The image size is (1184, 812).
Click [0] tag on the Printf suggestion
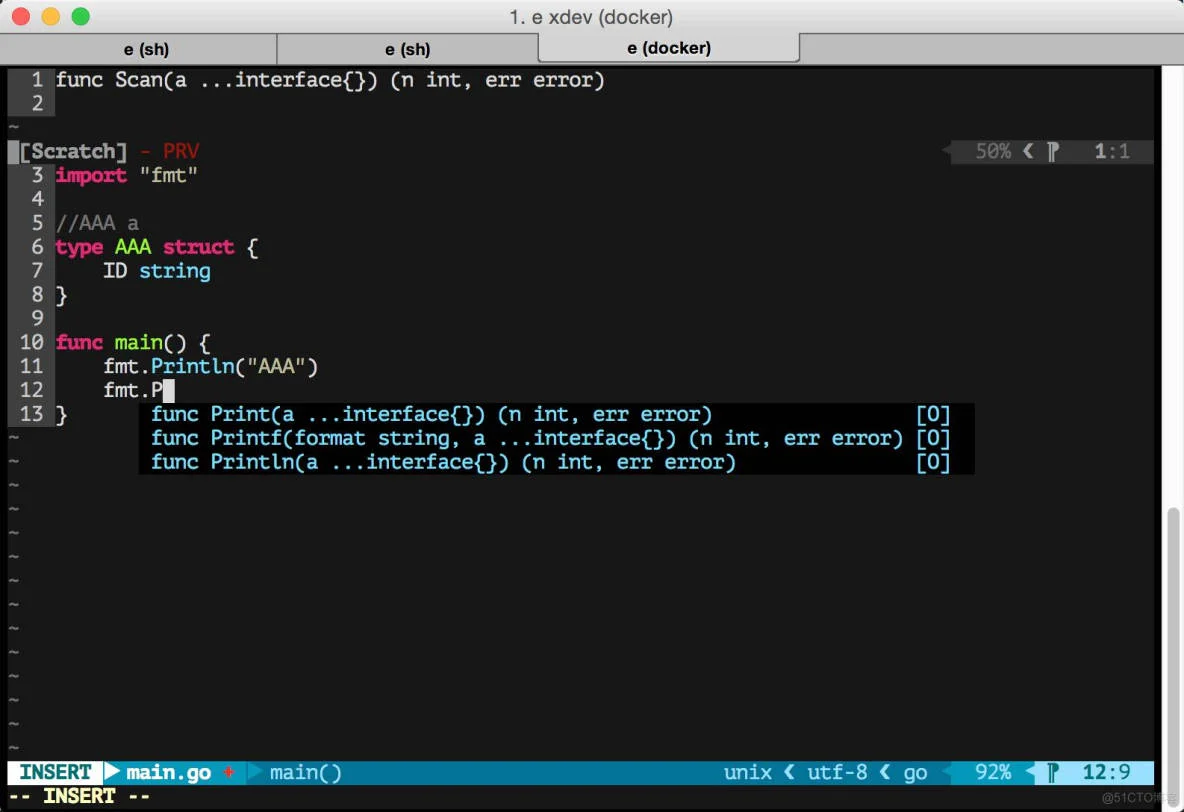[933, 439]
